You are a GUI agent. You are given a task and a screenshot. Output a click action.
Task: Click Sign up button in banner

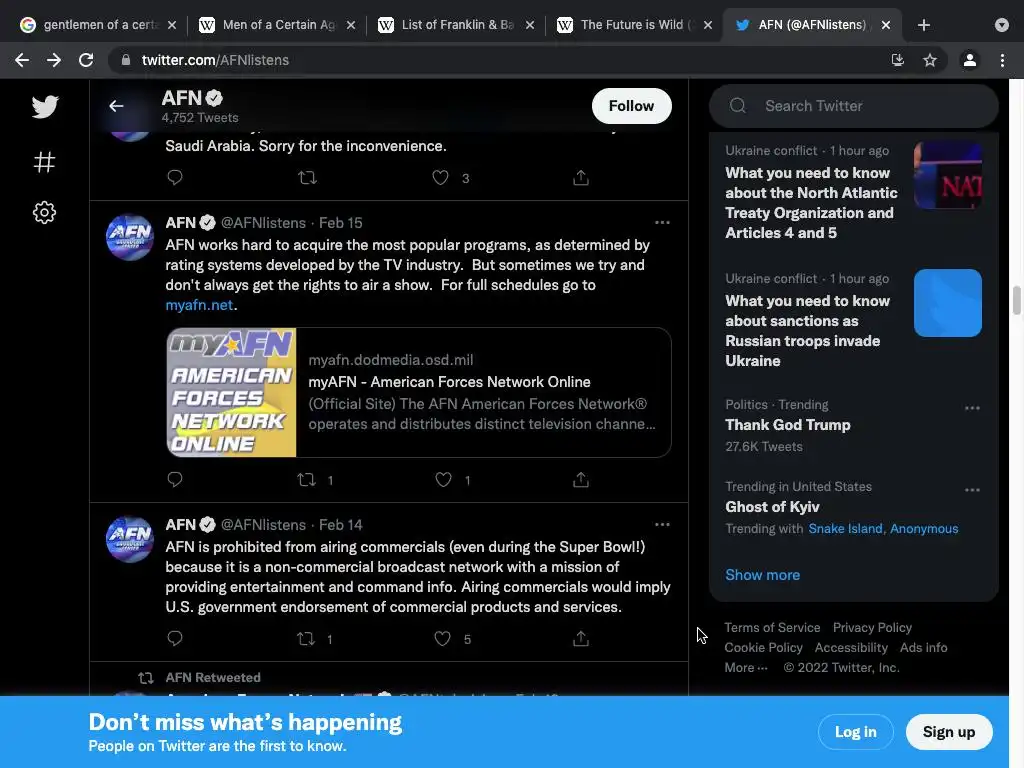click(949, 732)
